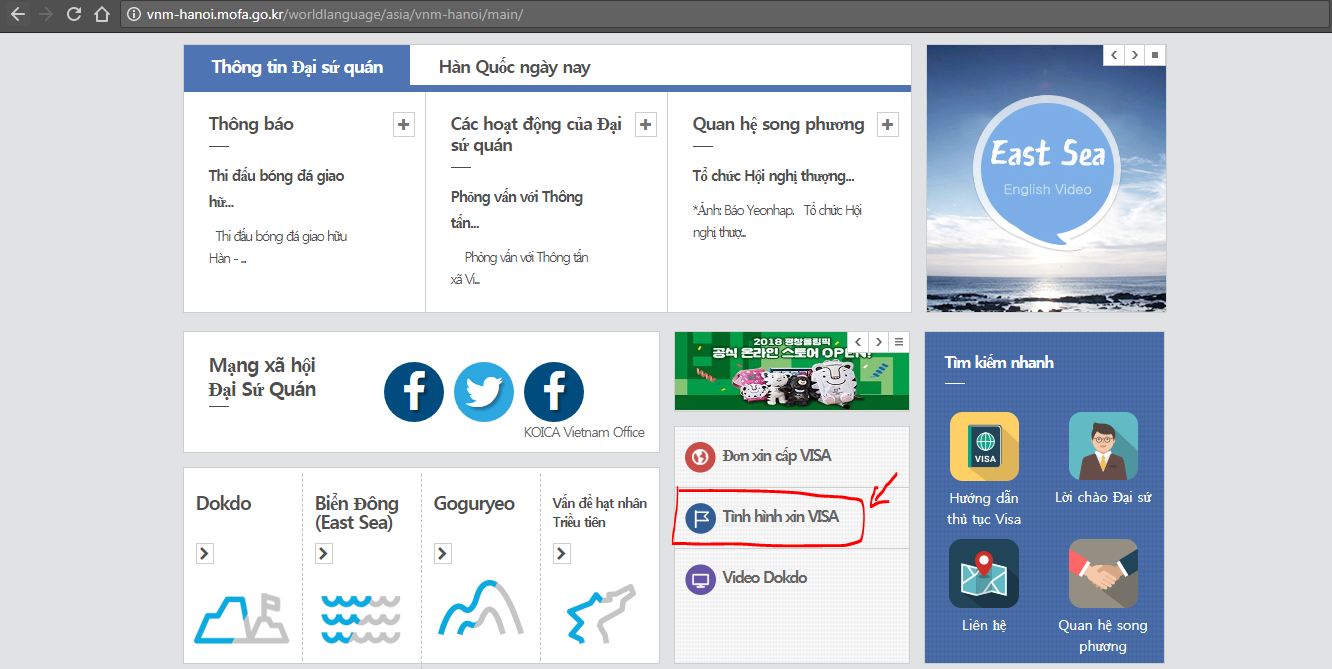The width and height of the screenshot is (1332, 669).
Task: Open Tình hình xin VISA link
Action: pyautogui.click(x=780, y=517)
